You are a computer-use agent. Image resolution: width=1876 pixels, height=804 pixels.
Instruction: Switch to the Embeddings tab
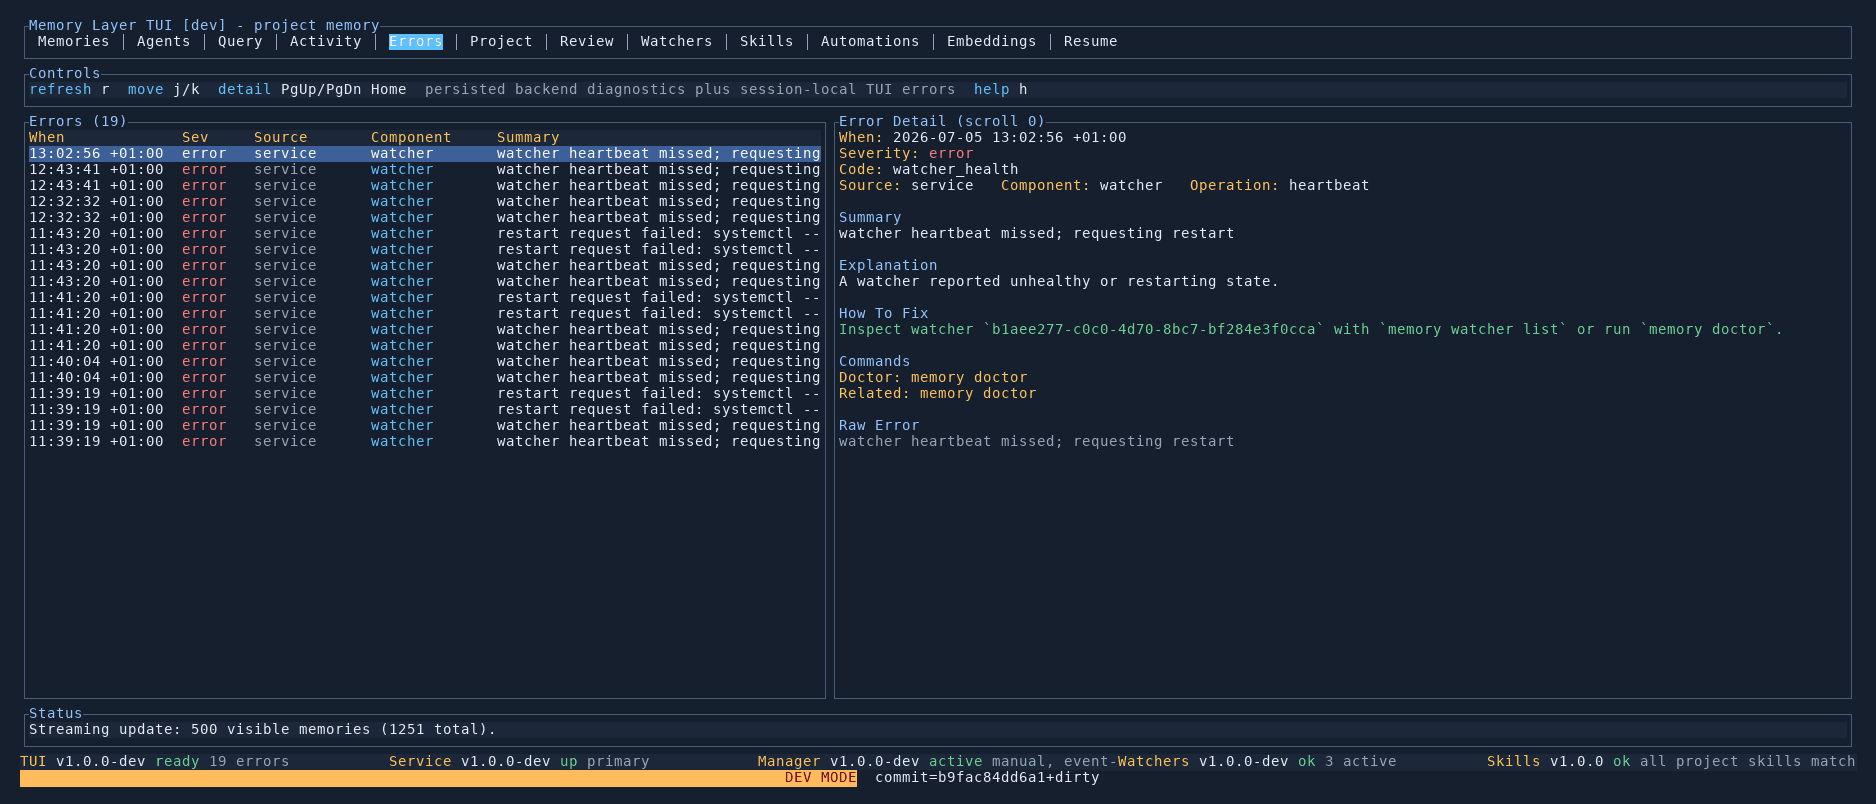point(991,41)
